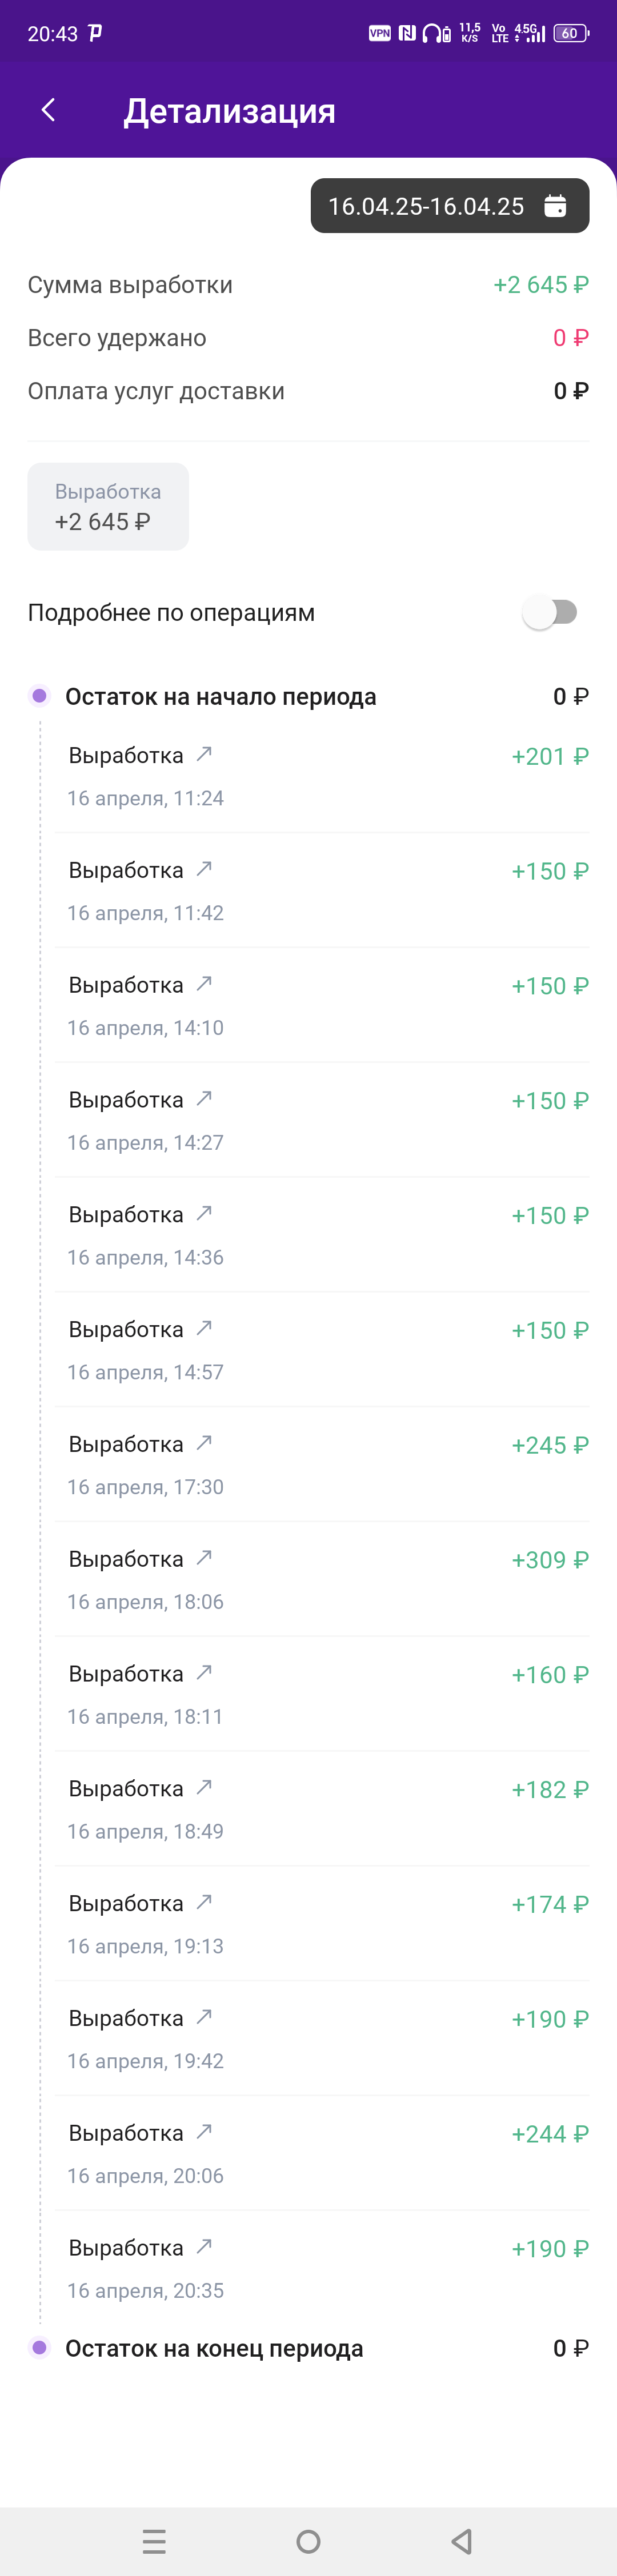Open arrow icon next to 14:10 Выработка
This screenshot has height=2576, width=617.
pyautogui.click(x=204, y=984)
